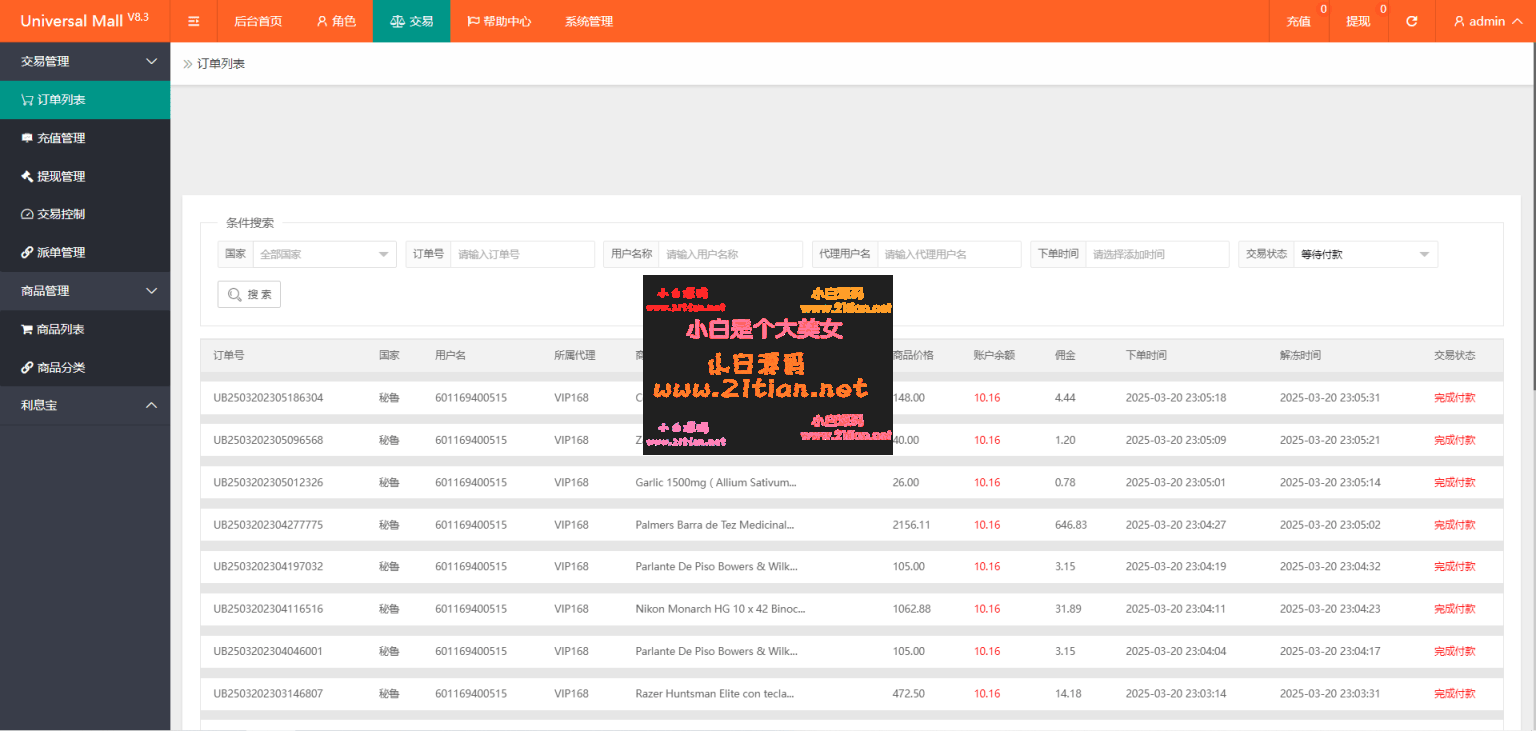Screen dimensions: 1536x731
Task: Click the refresh icon in top bar
Action: tap(1412, 21)
